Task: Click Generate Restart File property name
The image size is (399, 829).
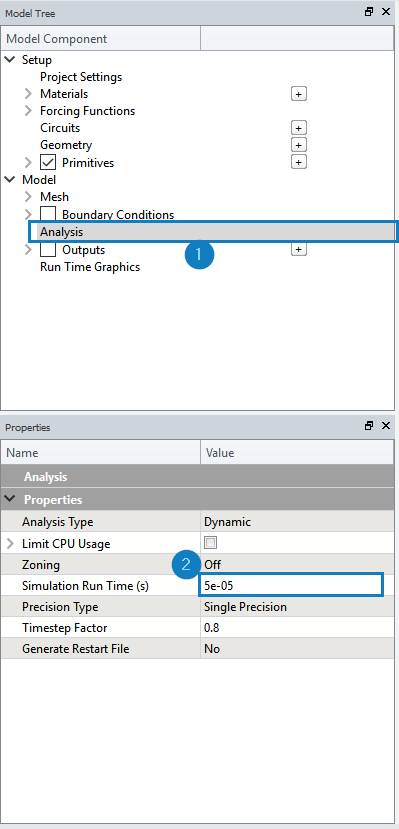Action: pos(76,649)
